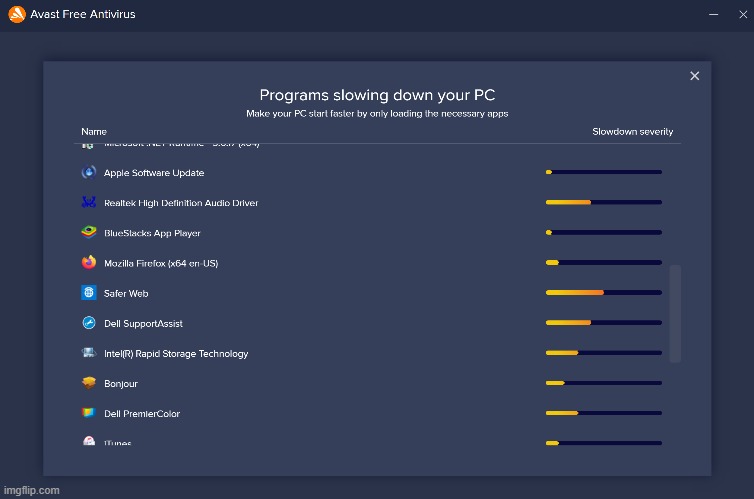Screen dimensions: 754x499
Task: Click the Avast logo in title bar
Action: 17,15
